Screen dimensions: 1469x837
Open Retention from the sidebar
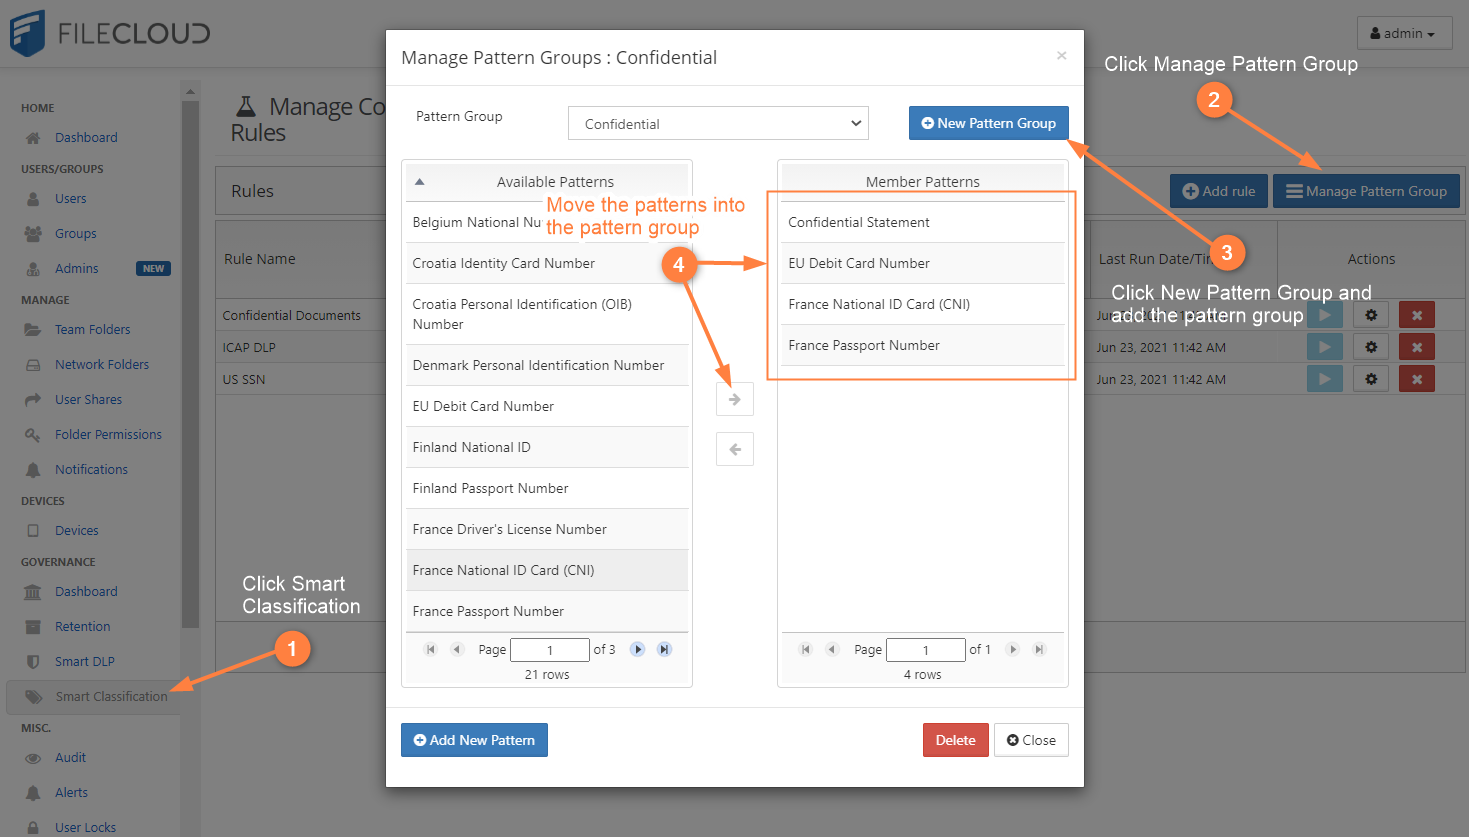(x=82, y=627)
